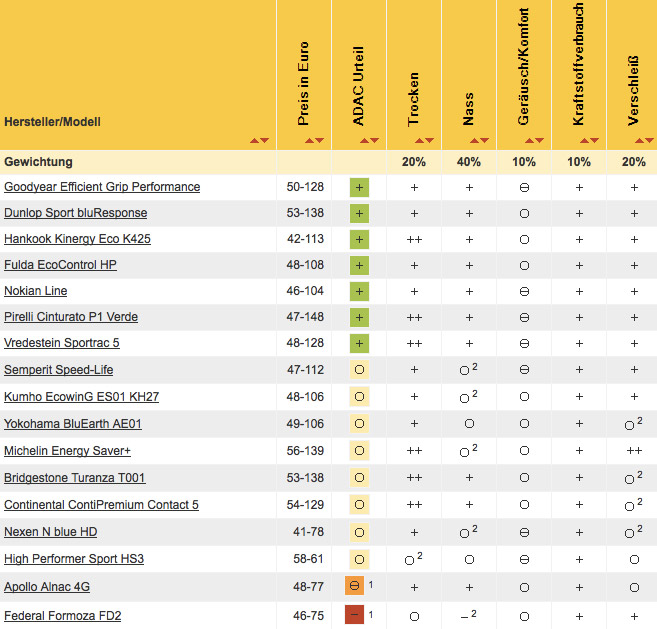Open Hankook Kinergy Eco K425 link
657x629 pixels.
click(x=78, y=239)
